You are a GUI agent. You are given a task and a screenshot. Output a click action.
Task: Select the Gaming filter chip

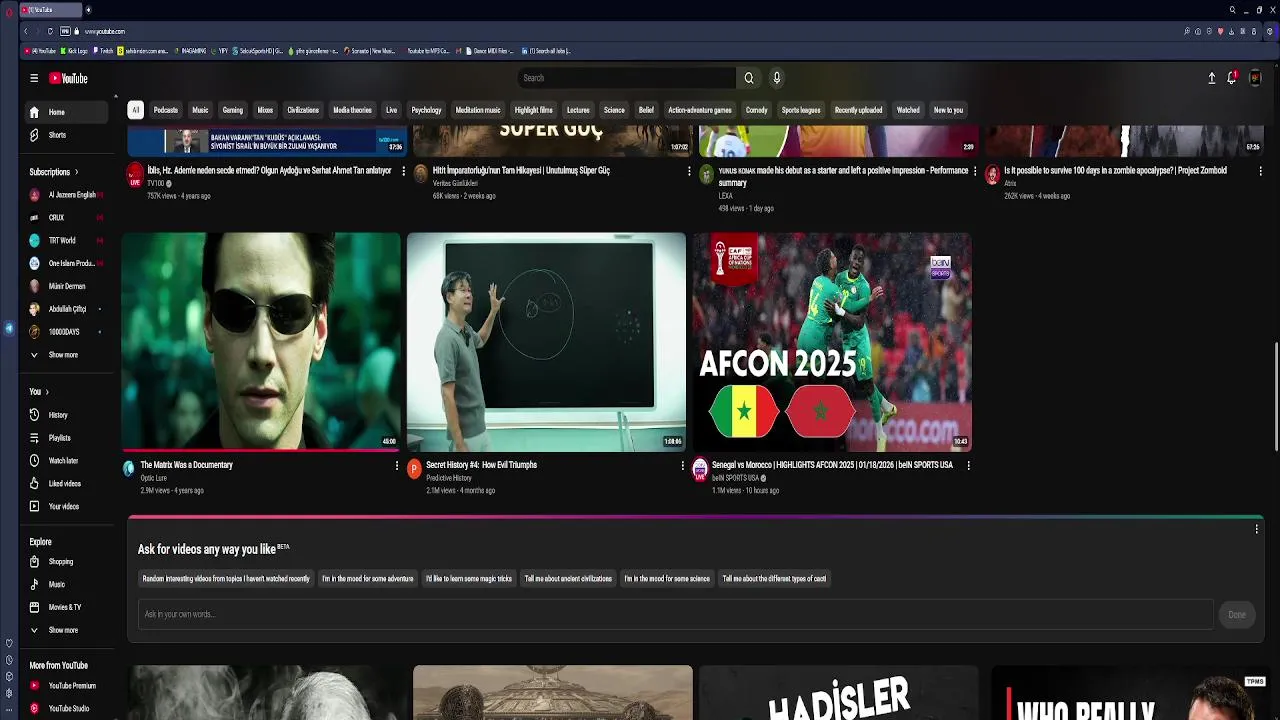(233, 110)
